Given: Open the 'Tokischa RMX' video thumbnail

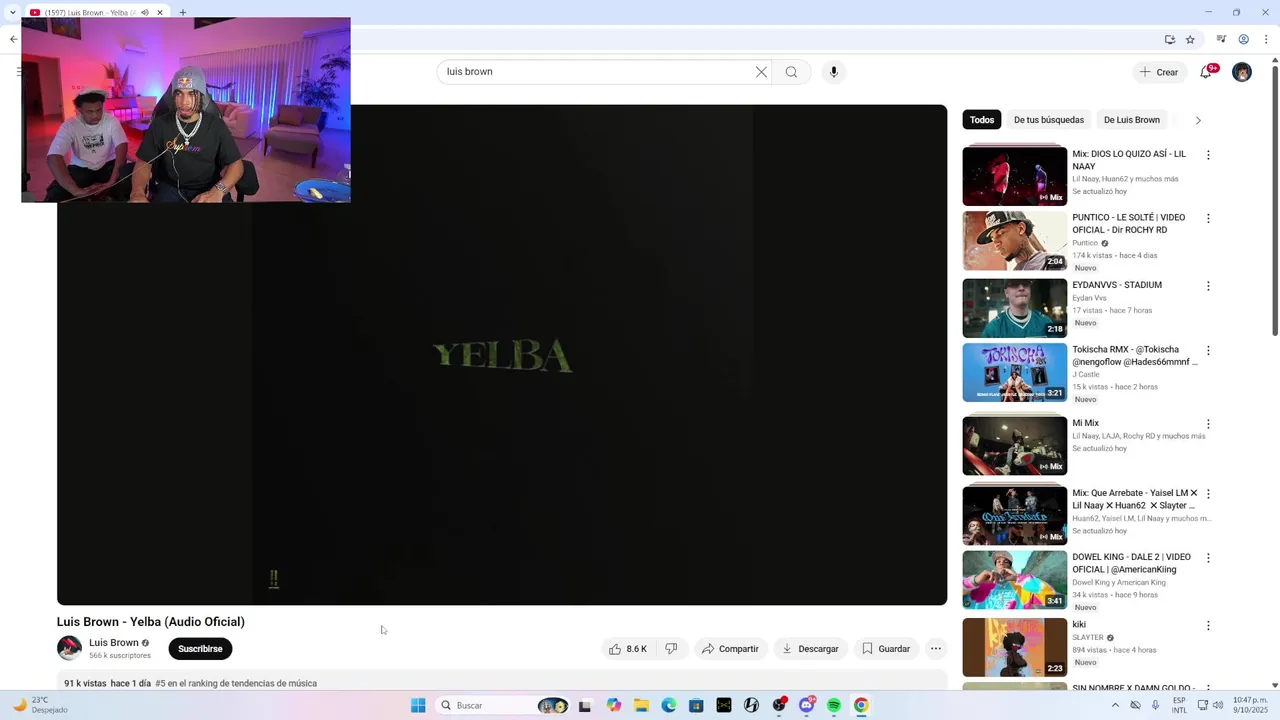Looking at the screenshot, I should tap(1015, 373).
